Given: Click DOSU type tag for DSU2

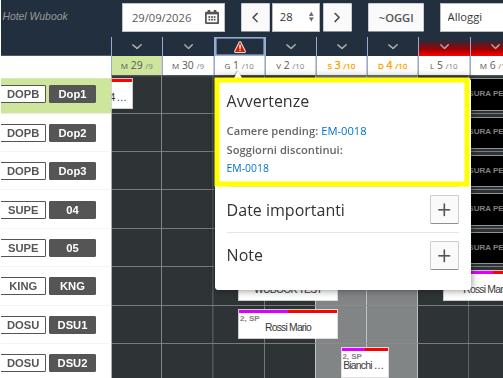Looking at the screenshot, I should (23, 363).
